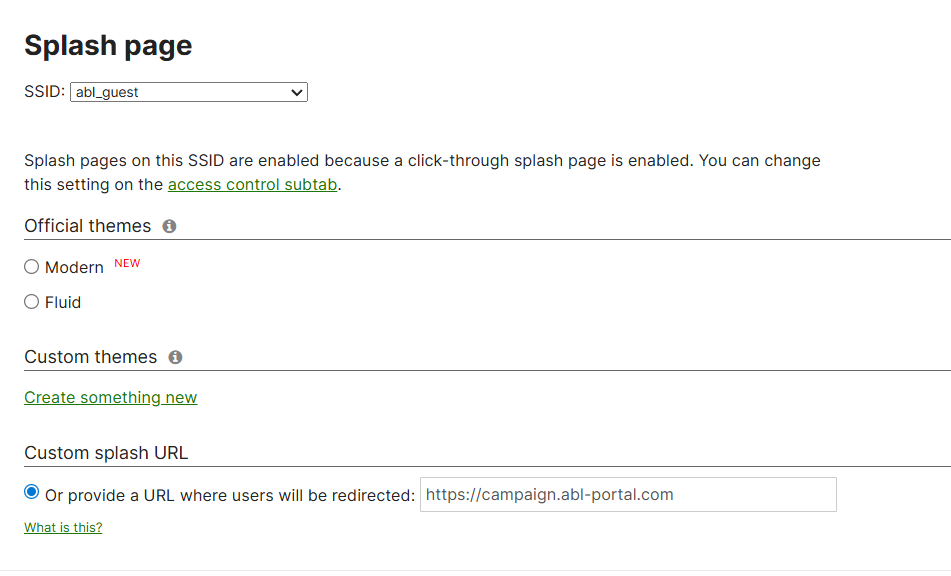This screenshot has height=576, width=951.
Task: Click the Custom splash URL section header
Action: pyautogui.click(x=105, y=452)
